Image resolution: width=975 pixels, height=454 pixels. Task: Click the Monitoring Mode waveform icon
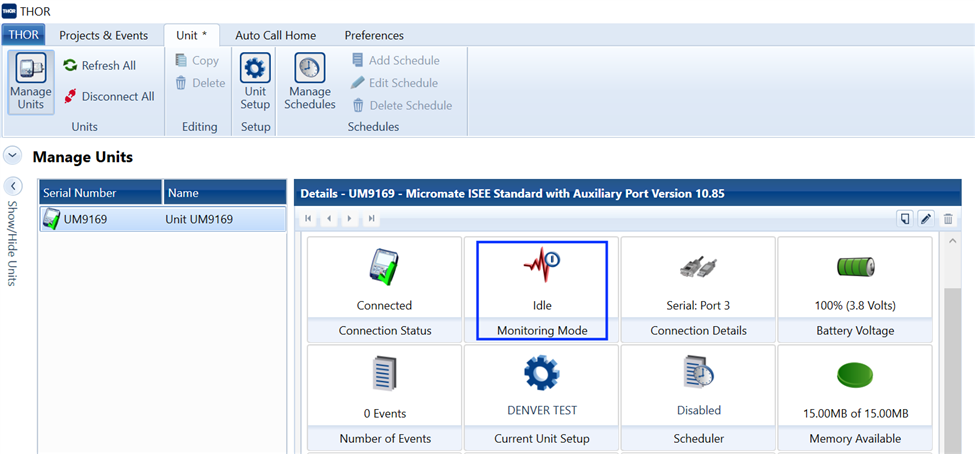pyautogui.click(x=541, y=264)
